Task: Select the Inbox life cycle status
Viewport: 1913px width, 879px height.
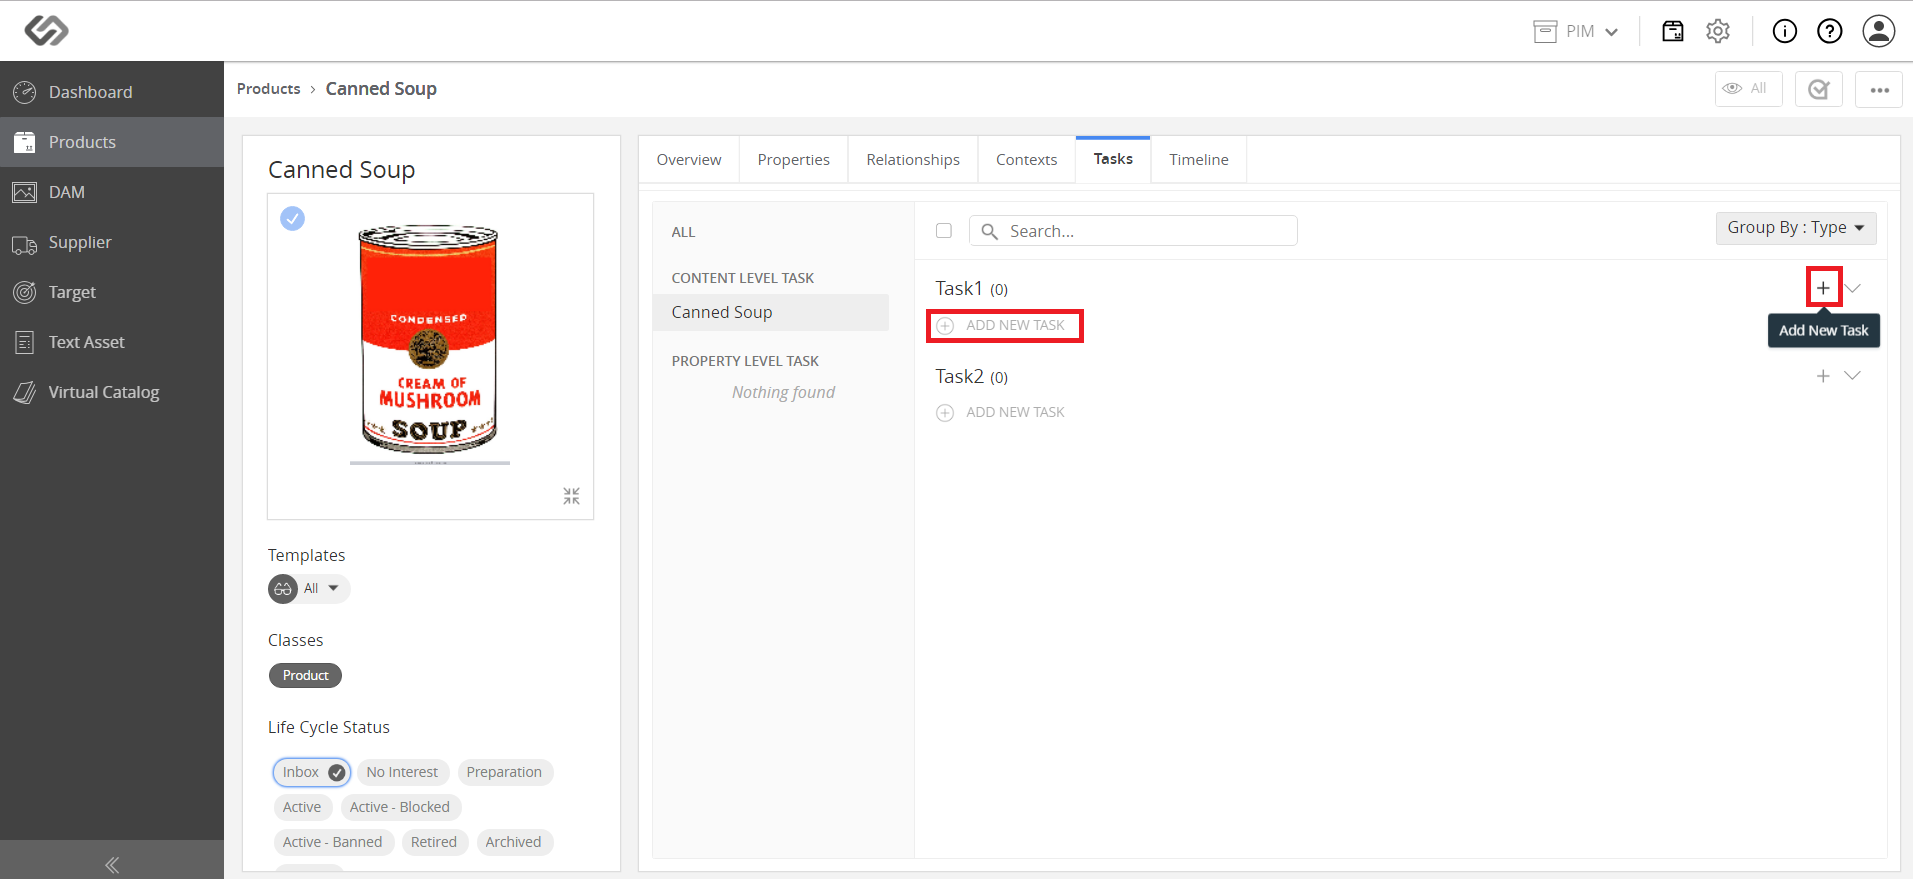Action: point(312,772)
